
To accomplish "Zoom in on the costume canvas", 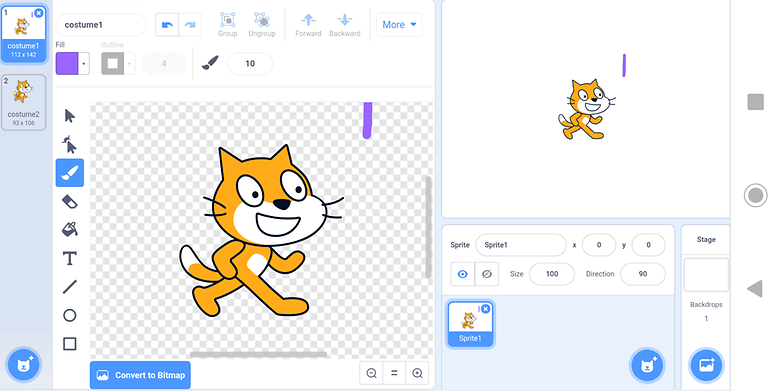I will tap(417, 373).
